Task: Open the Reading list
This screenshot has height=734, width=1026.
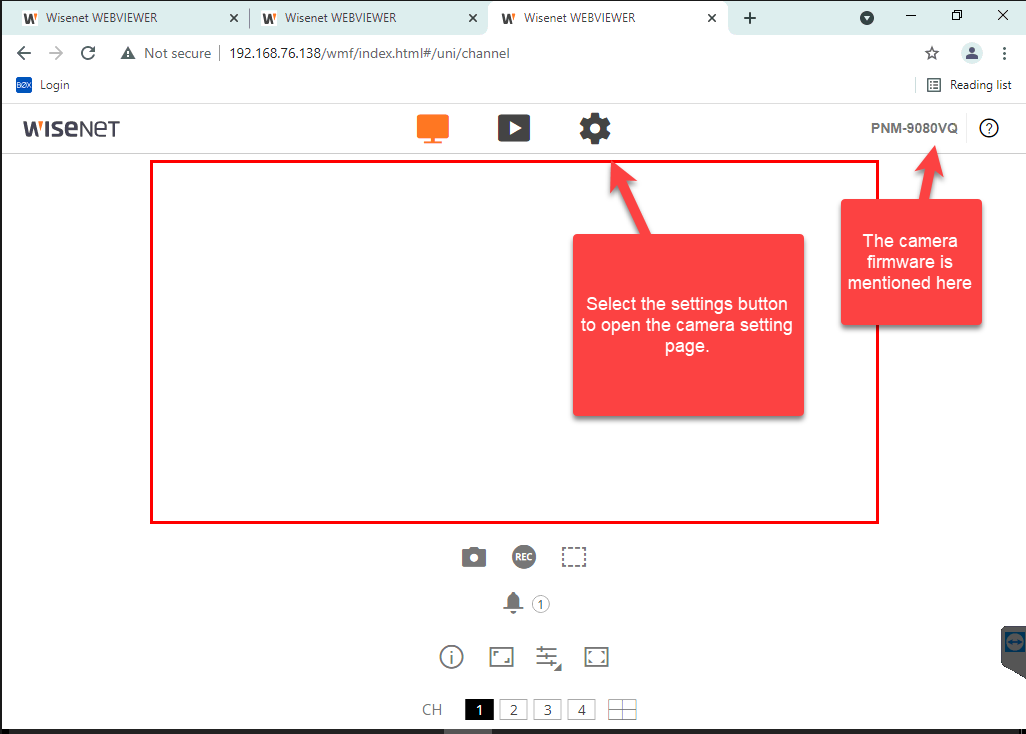Action: [969, 85]
